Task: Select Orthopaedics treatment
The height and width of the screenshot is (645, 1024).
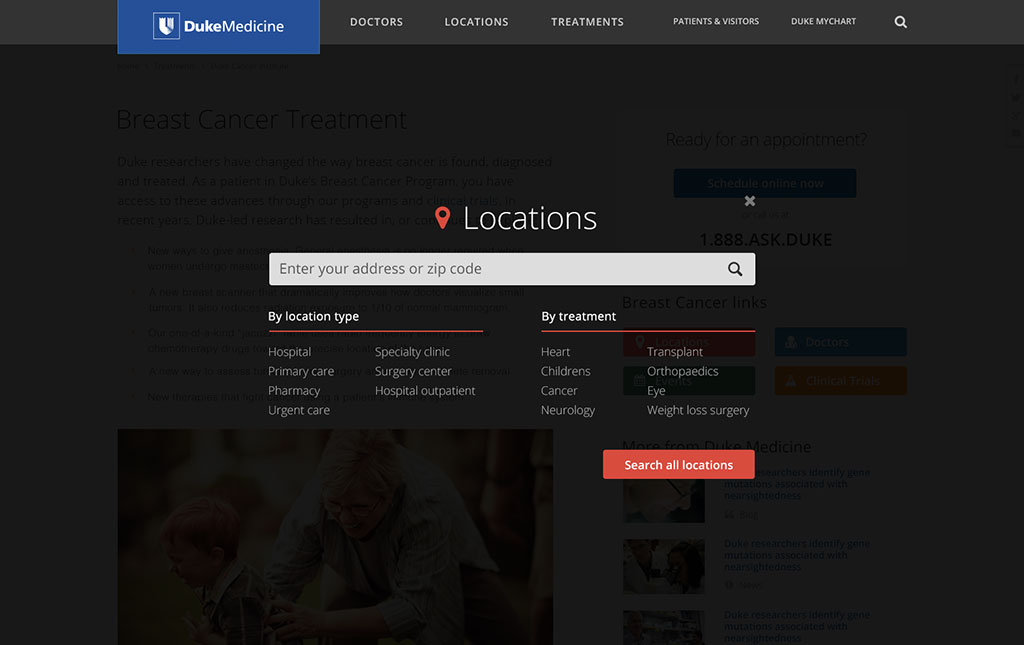Action: 682,371
